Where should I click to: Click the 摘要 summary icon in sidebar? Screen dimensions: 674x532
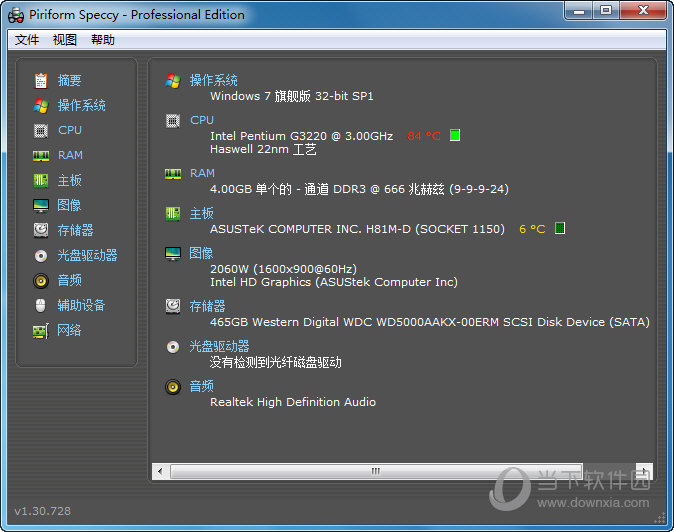(x=41, y=80)
